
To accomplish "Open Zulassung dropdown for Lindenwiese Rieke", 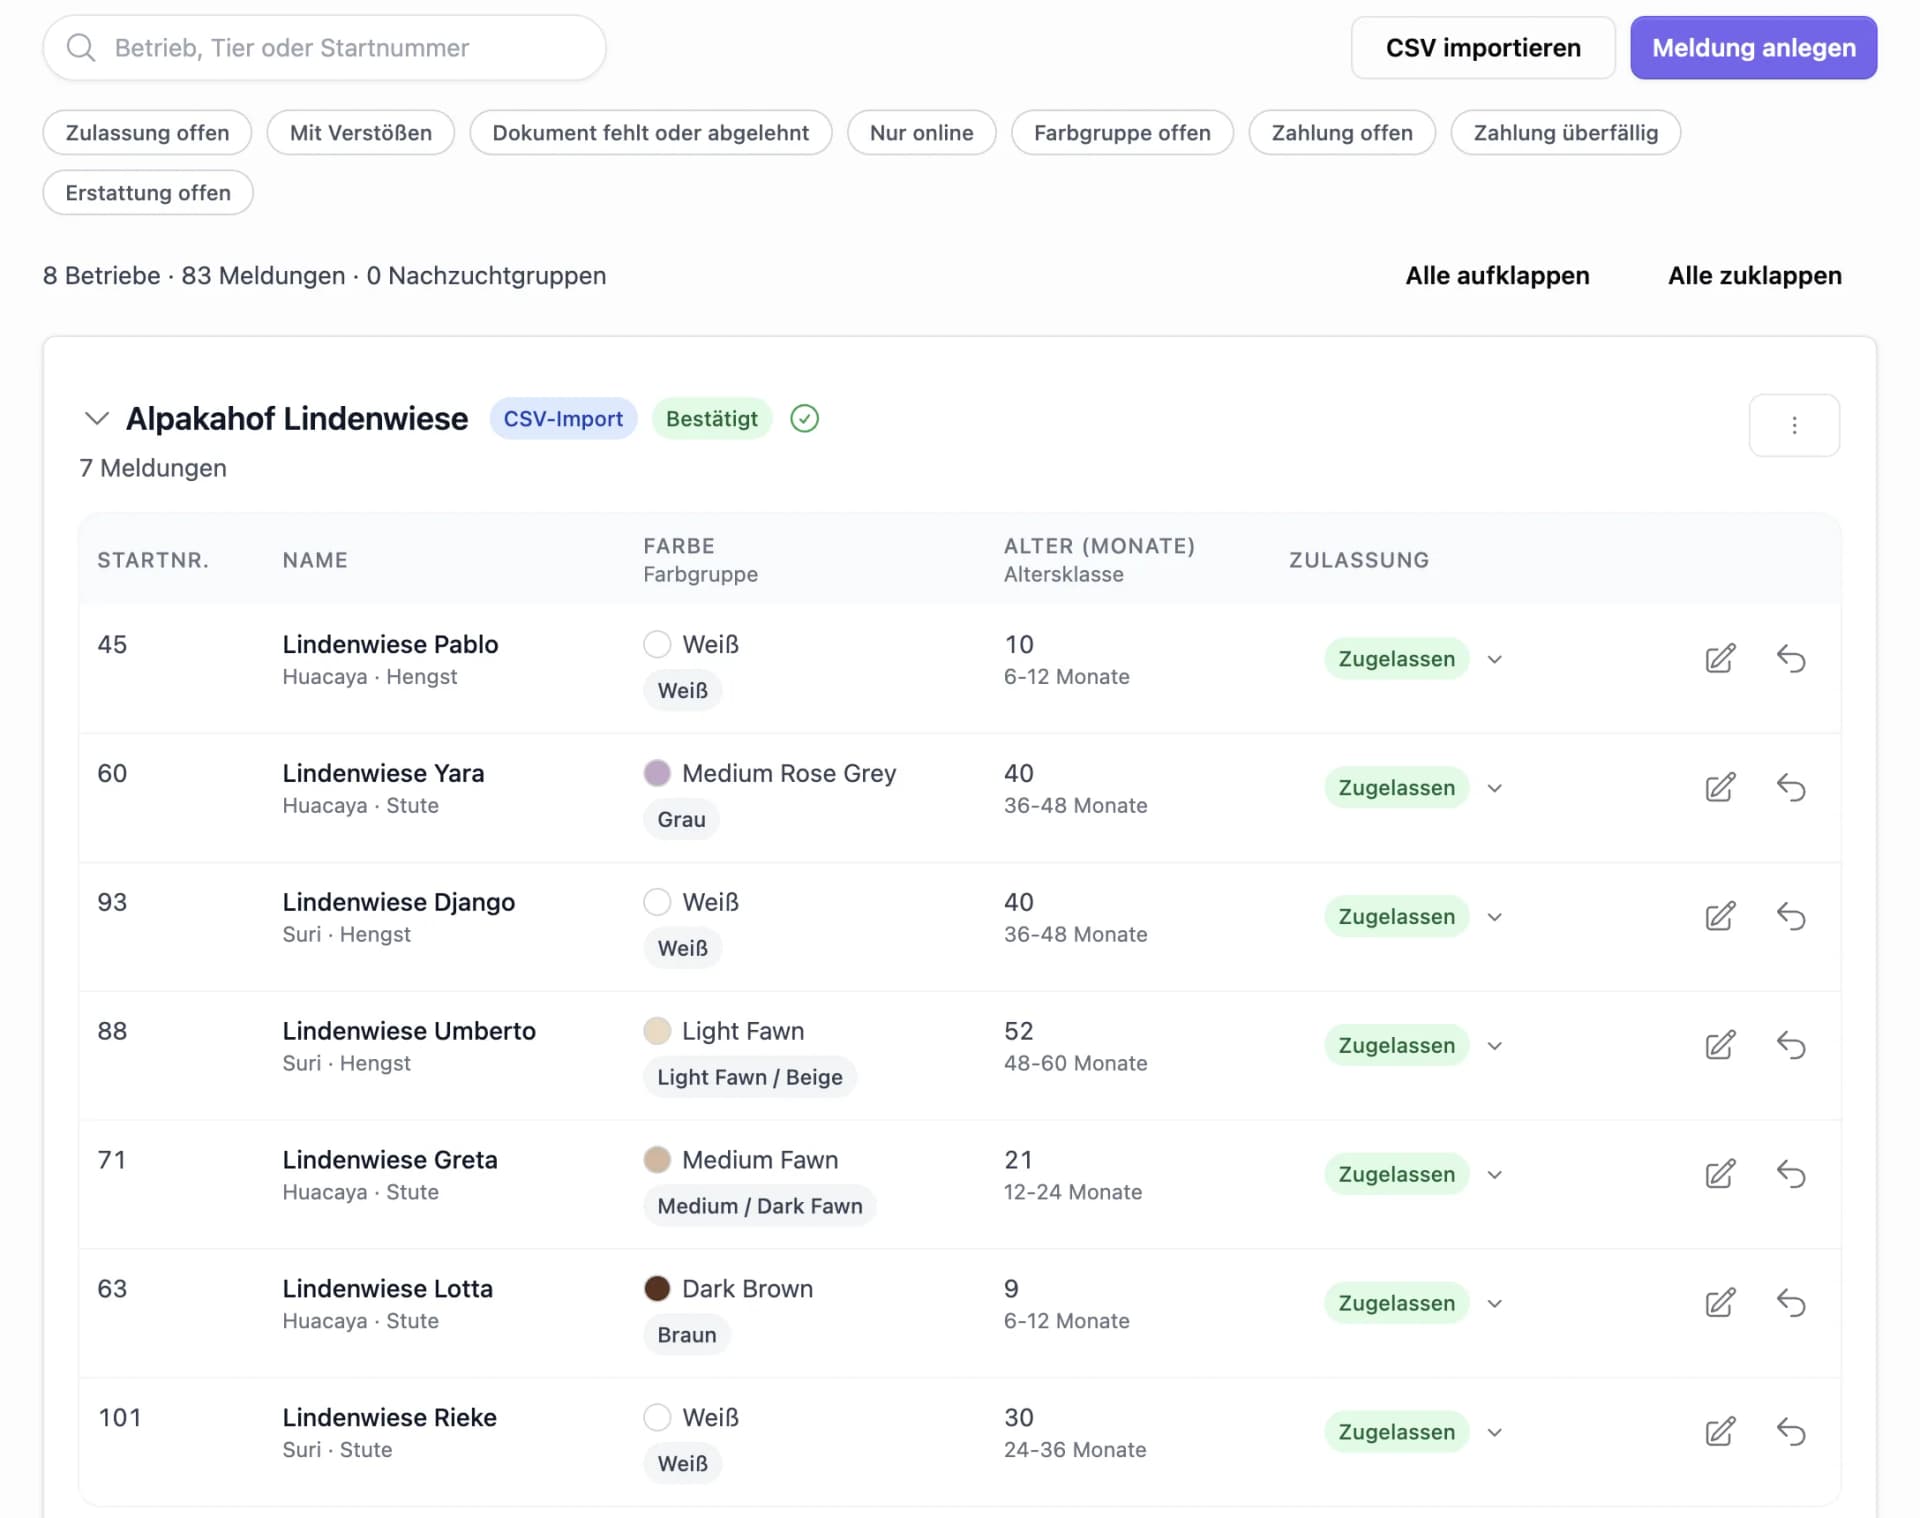I will [1494, 1433].
